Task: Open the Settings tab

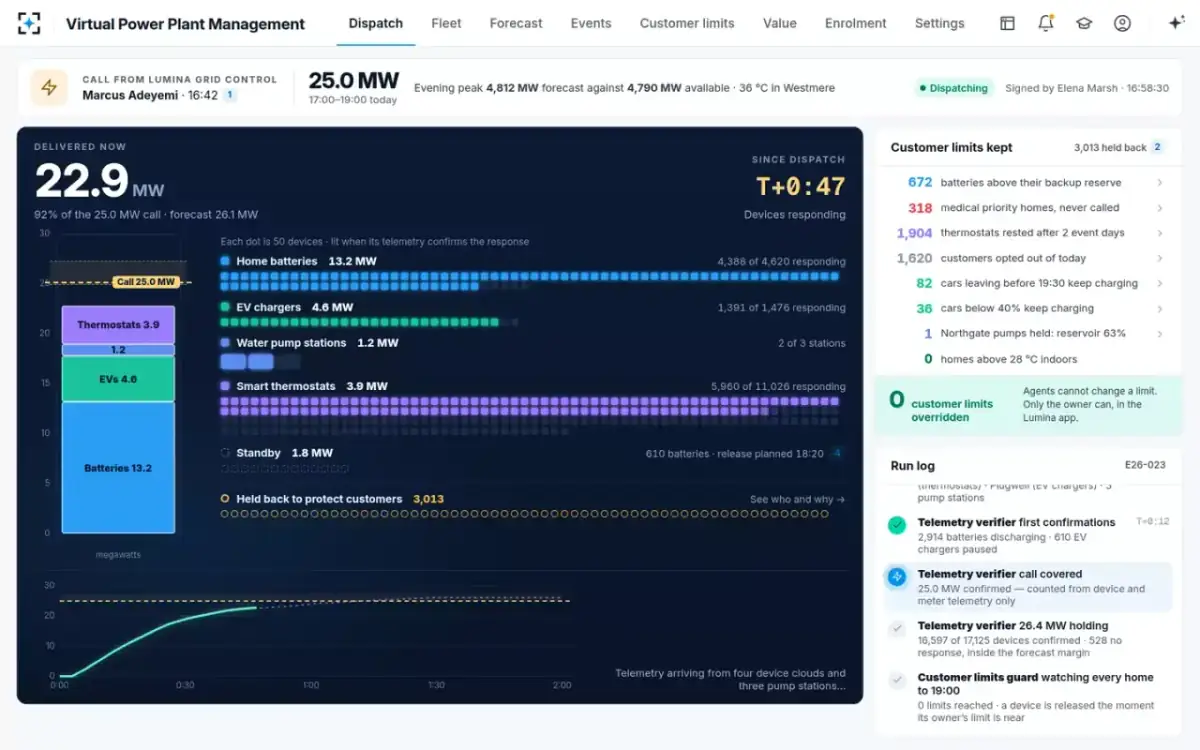Action: pos(940,23)
